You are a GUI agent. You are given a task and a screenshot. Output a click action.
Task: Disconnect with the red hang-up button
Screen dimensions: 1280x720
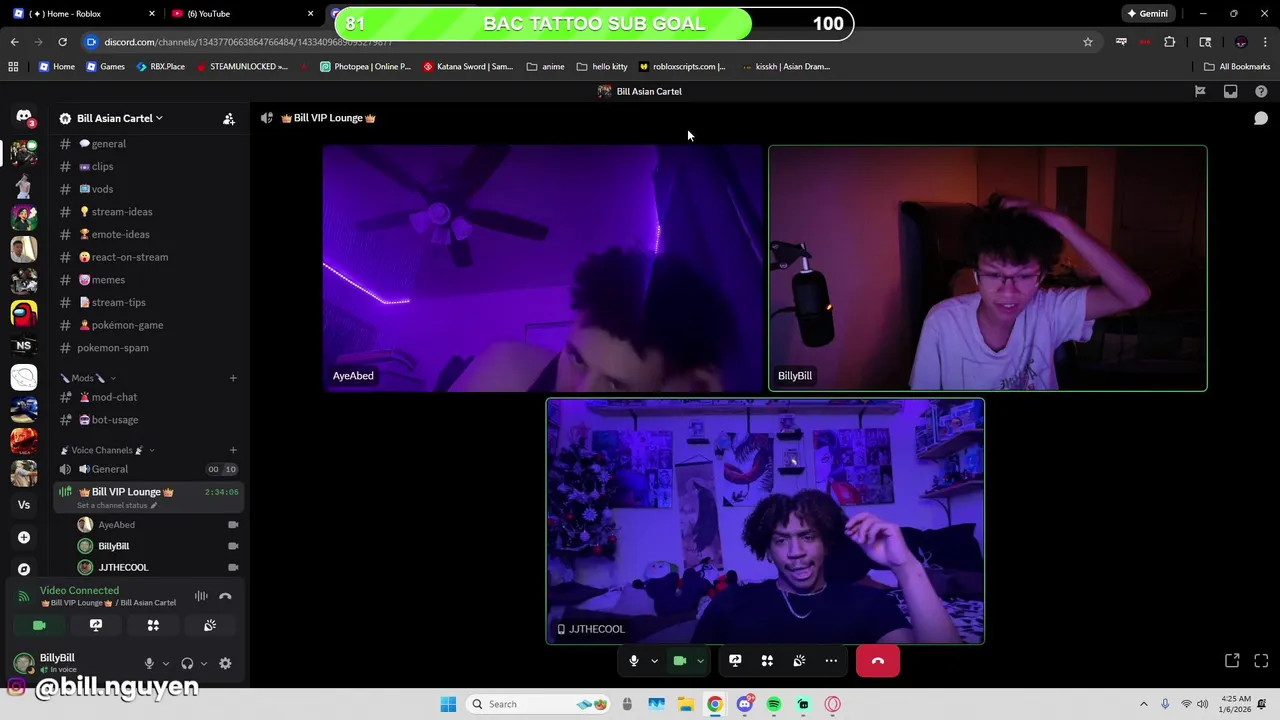[x=878, y=661]
